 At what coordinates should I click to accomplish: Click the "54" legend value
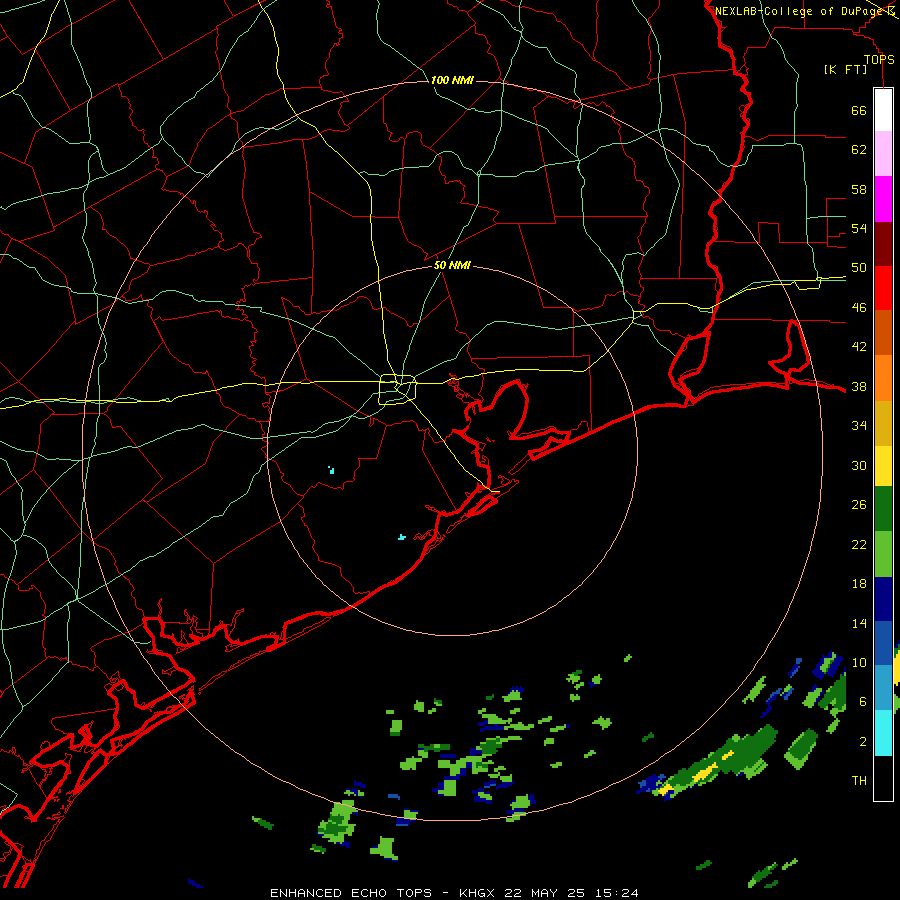coord(859,228)
